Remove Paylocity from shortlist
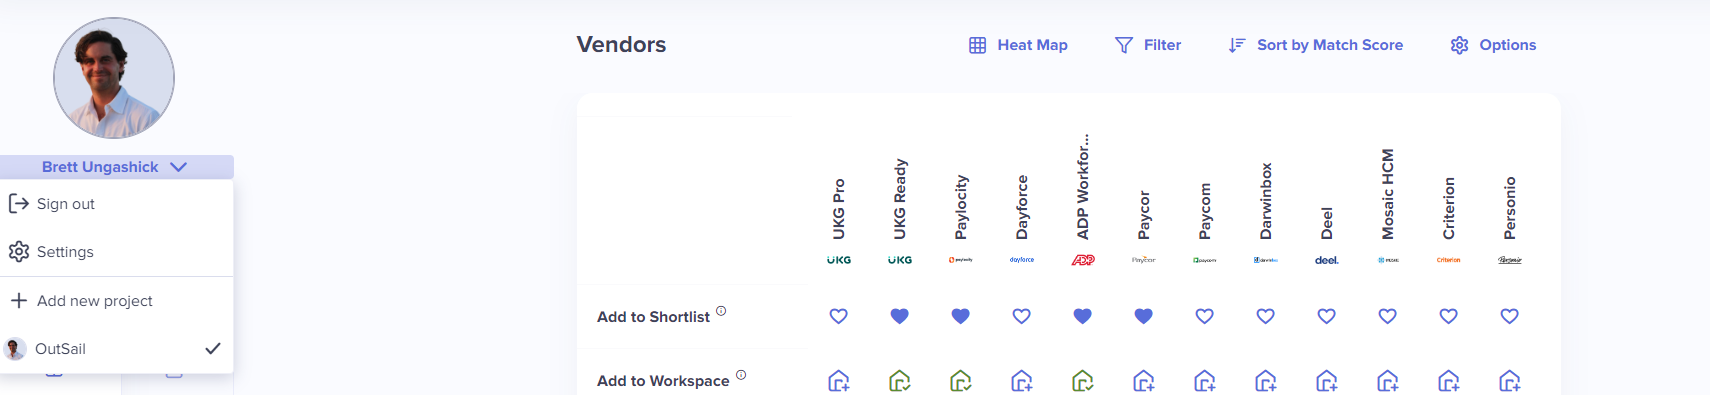1710x395 pixels. [961, 316]
